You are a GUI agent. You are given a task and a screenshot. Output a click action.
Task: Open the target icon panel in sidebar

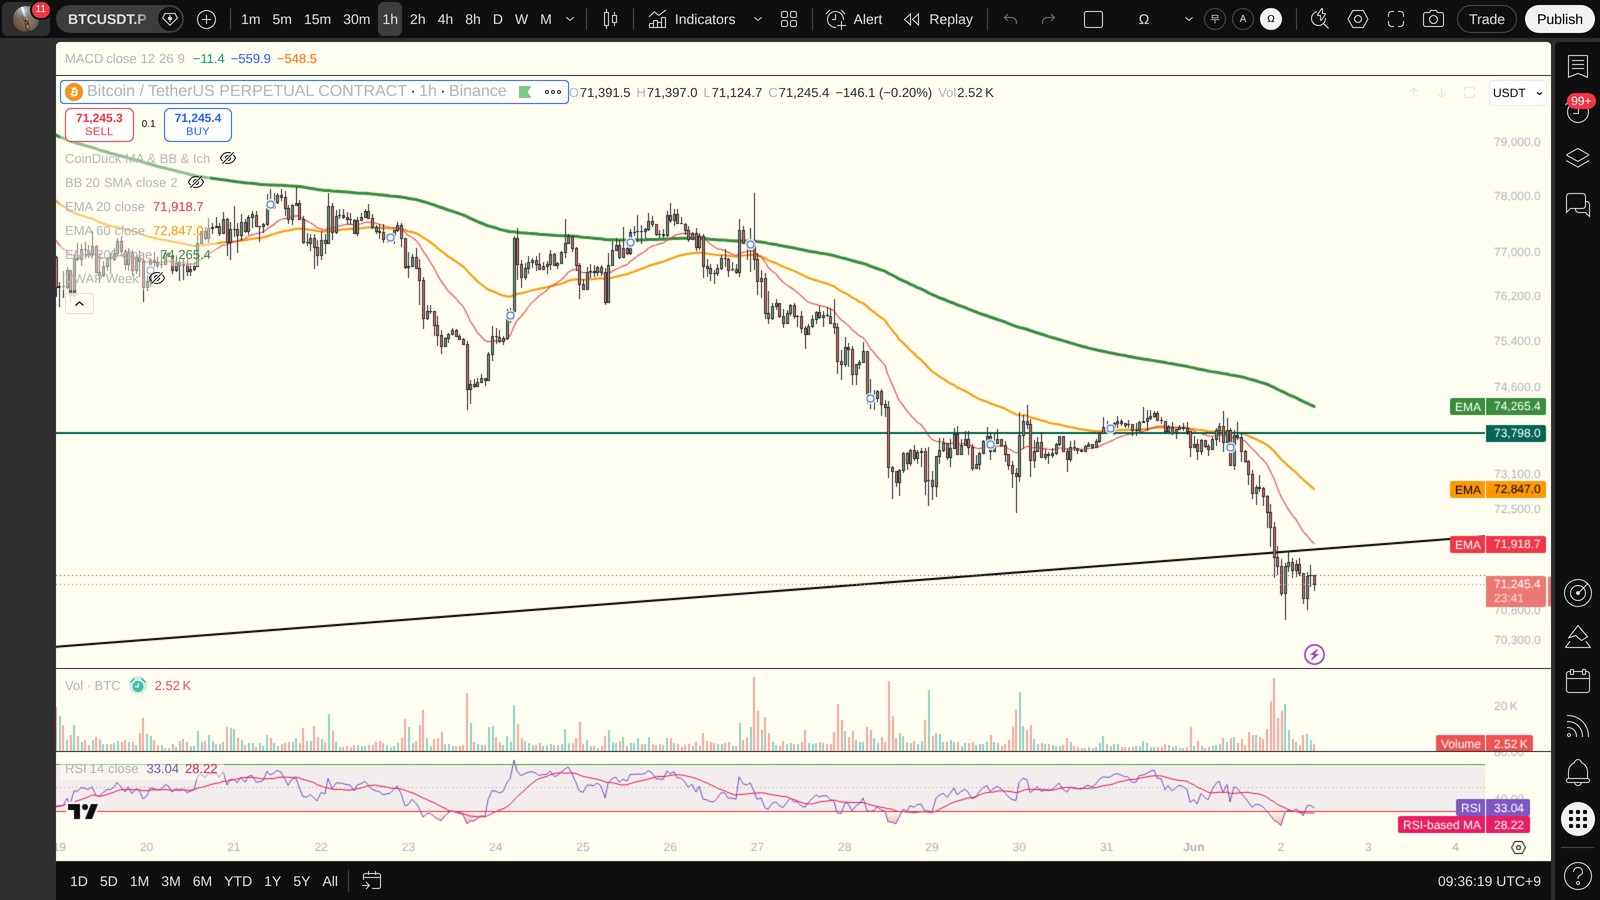[1577, 593]
